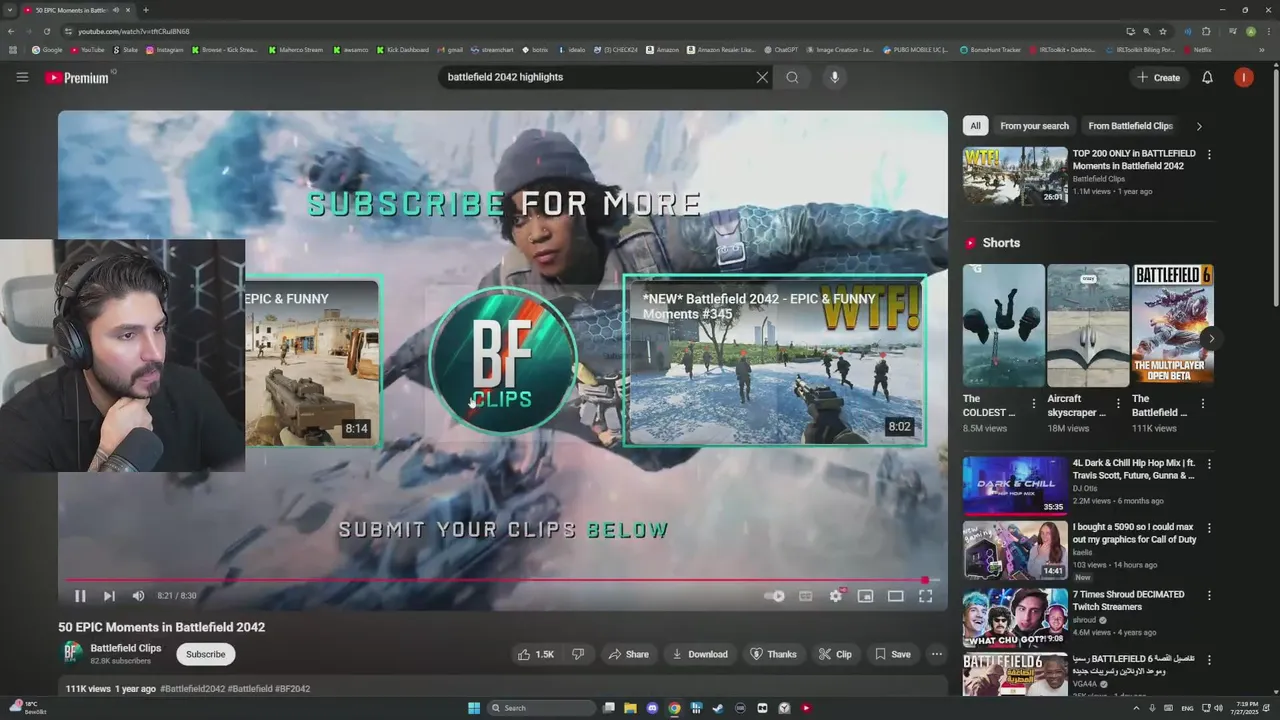The image size is (1280, 720).
Task: Open weather widget on taskbar
Action: (26, 708)
